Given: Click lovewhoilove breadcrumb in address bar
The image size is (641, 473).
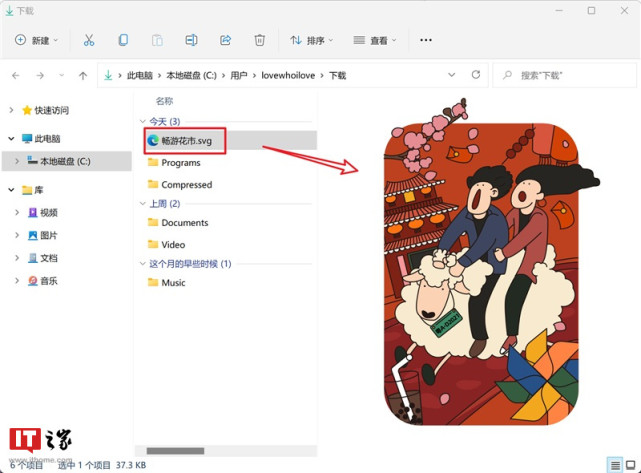Looking at the screenshot, I should tap(288, 75).
